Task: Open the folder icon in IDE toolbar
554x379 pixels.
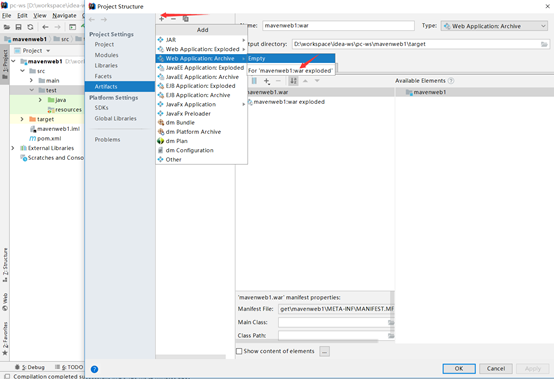Action: (x=7, y=27)
